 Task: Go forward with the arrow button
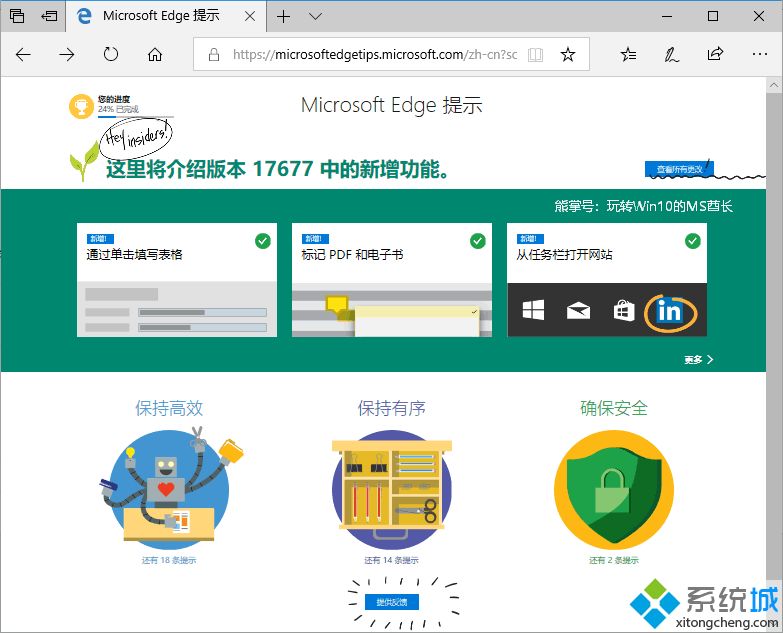(x=66, y=54)
